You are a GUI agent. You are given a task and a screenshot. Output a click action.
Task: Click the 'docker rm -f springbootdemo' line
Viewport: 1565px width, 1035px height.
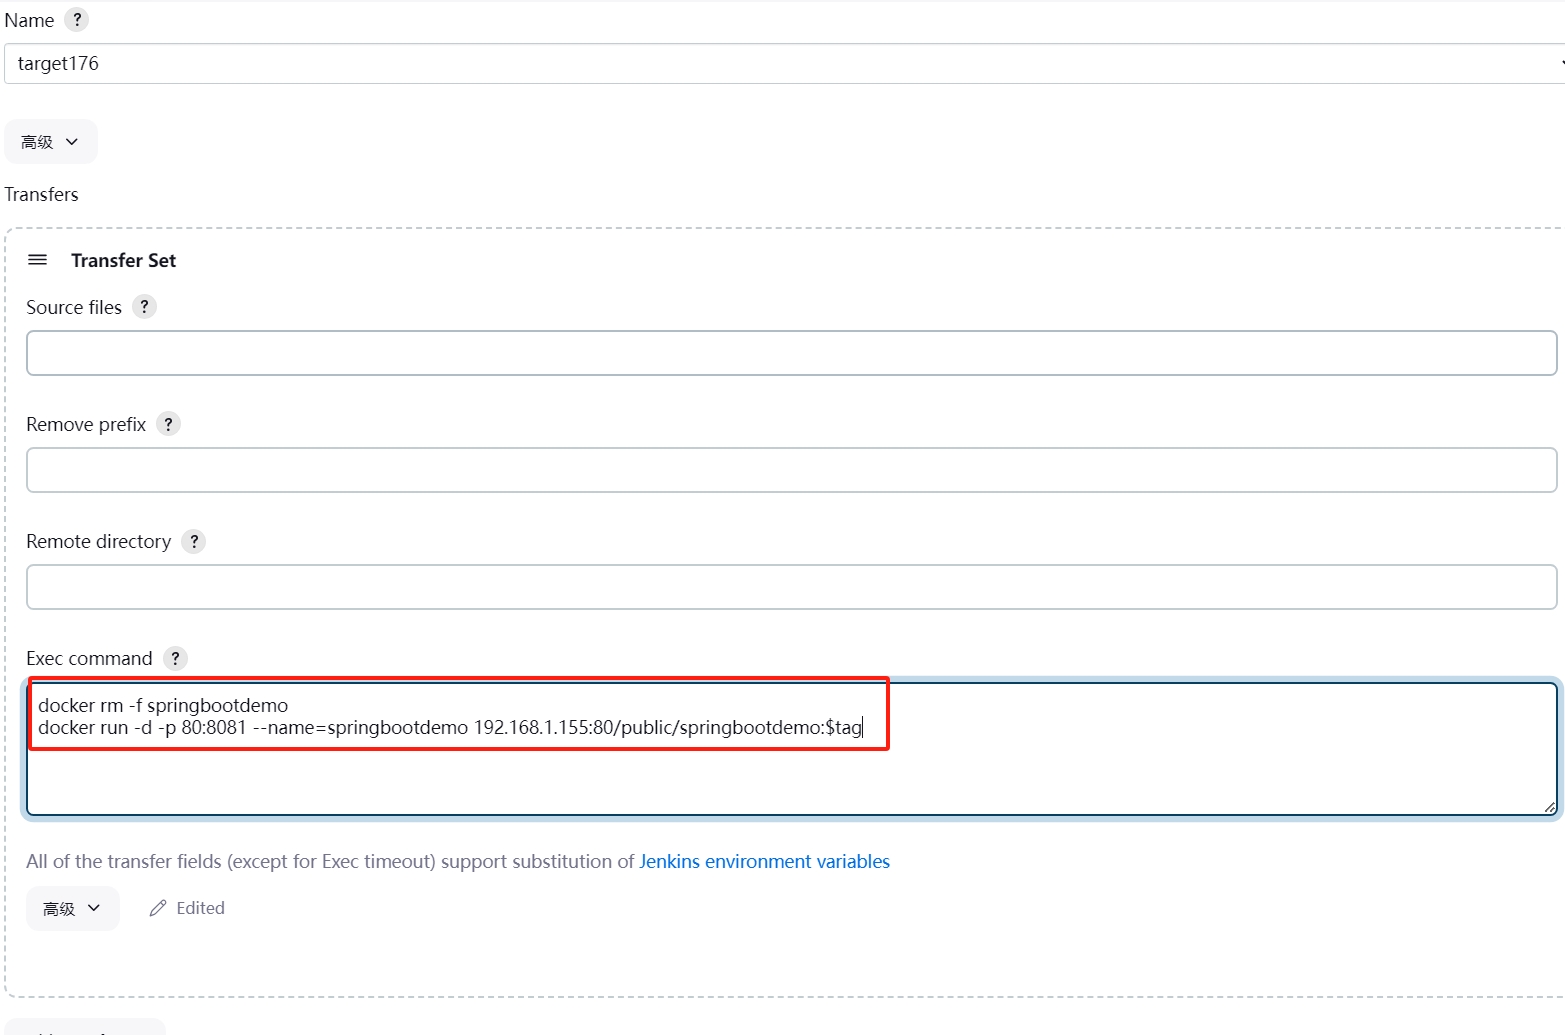(x=163, y=705)
